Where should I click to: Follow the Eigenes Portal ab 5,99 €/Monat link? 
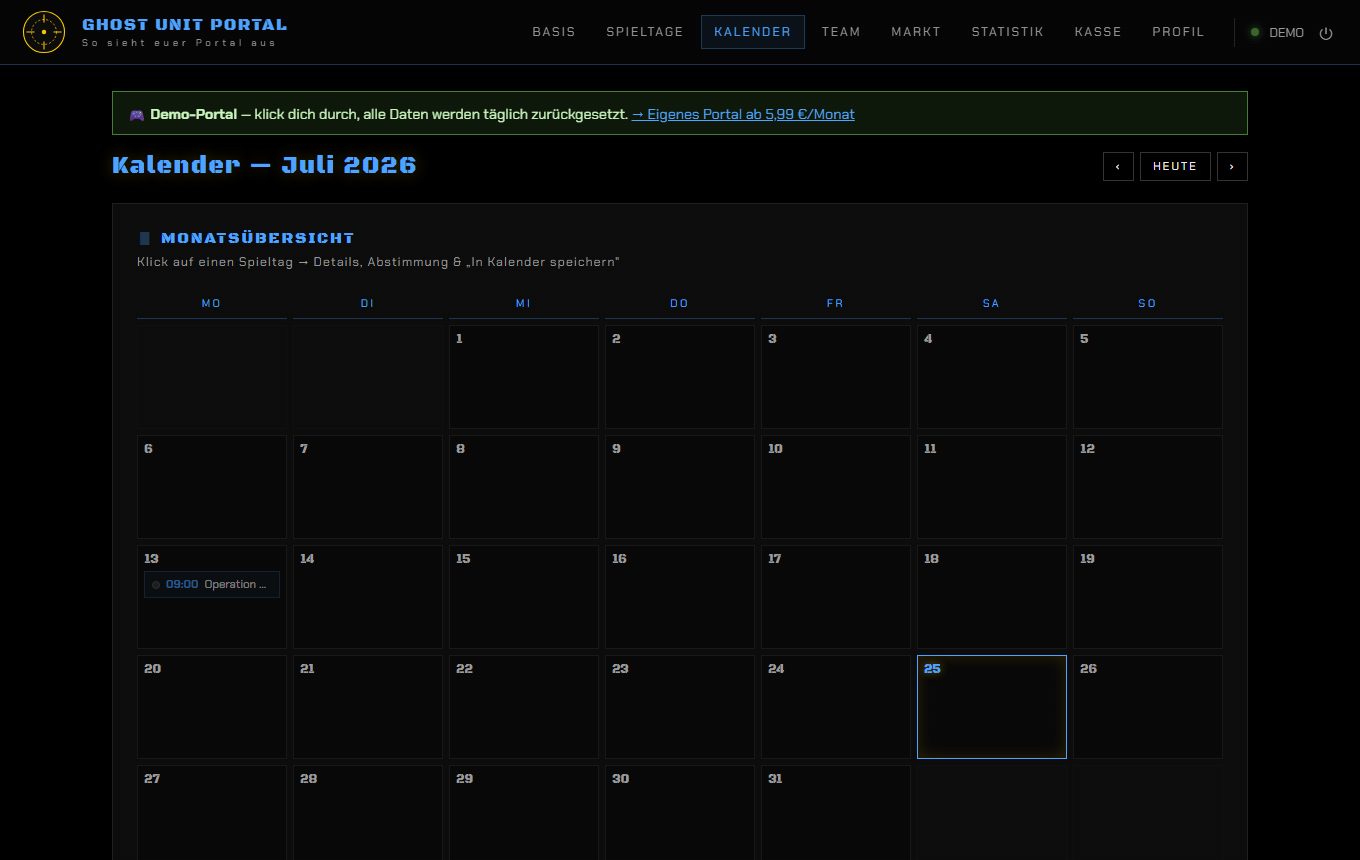(743, 114)
